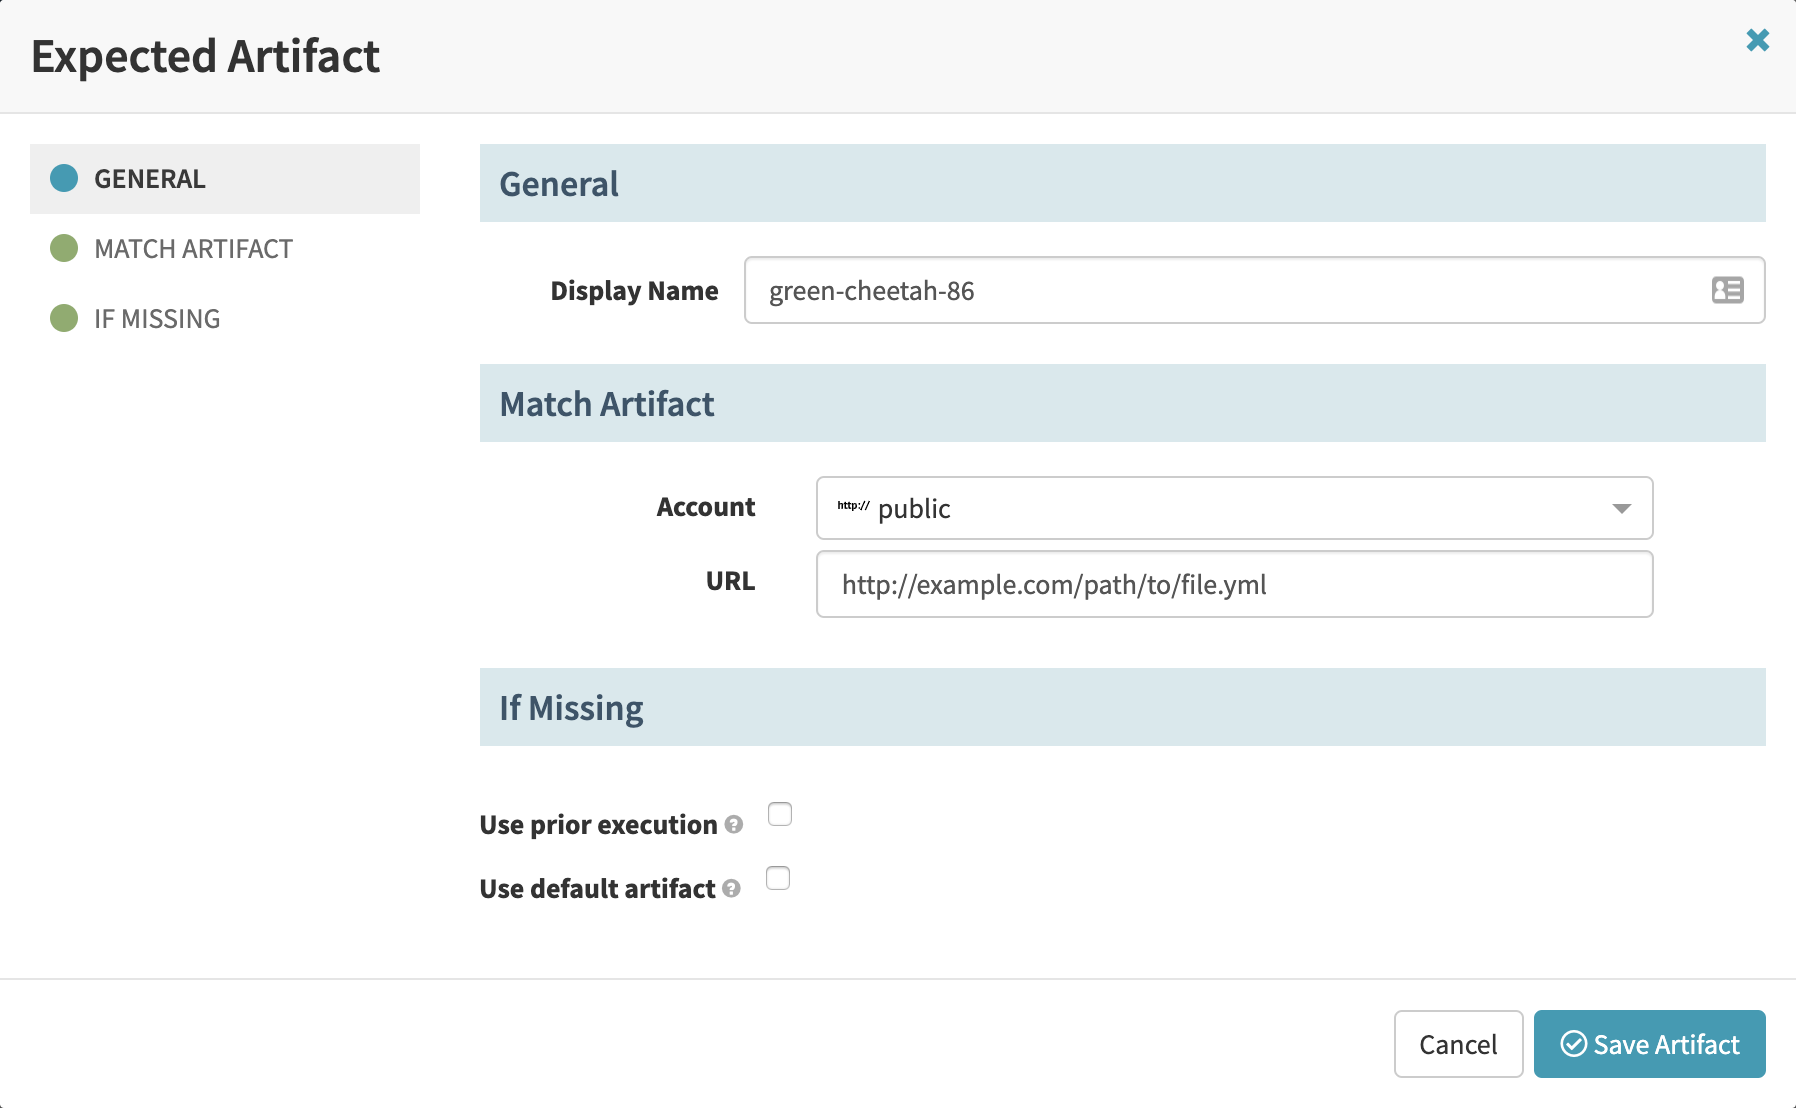Click the dropdown arrow on the Account field
Screen dimensions: 1796x1108
coord(1622,508)
